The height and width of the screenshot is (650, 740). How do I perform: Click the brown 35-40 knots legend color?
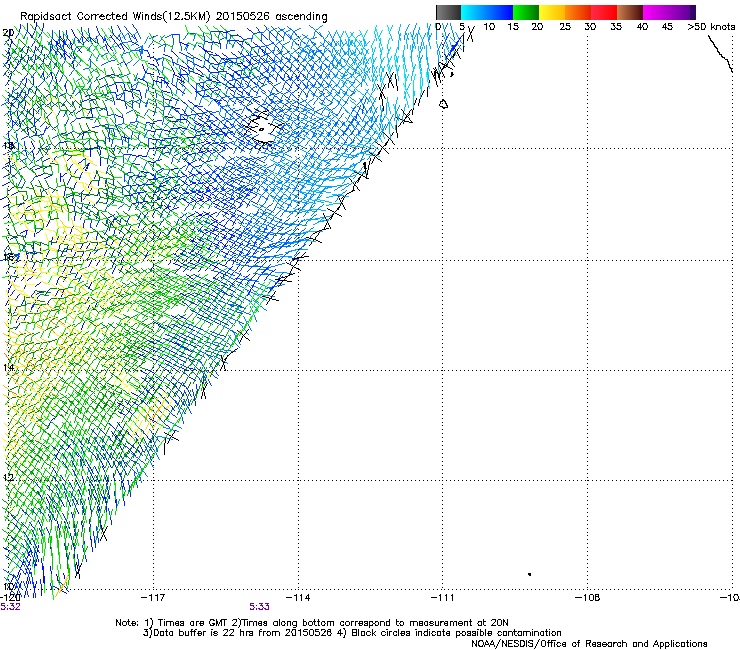point(630,12)
